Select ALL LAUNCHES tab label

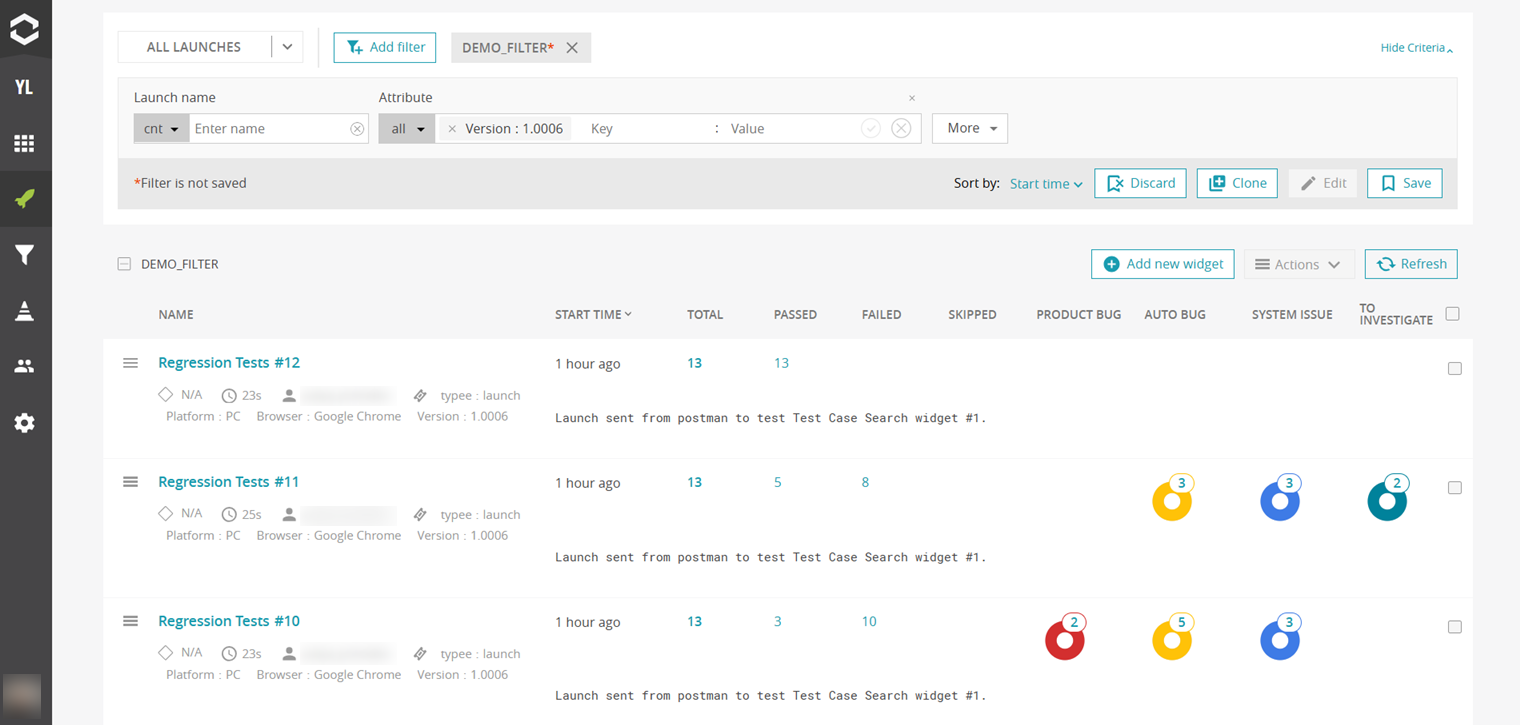[194, 47]
